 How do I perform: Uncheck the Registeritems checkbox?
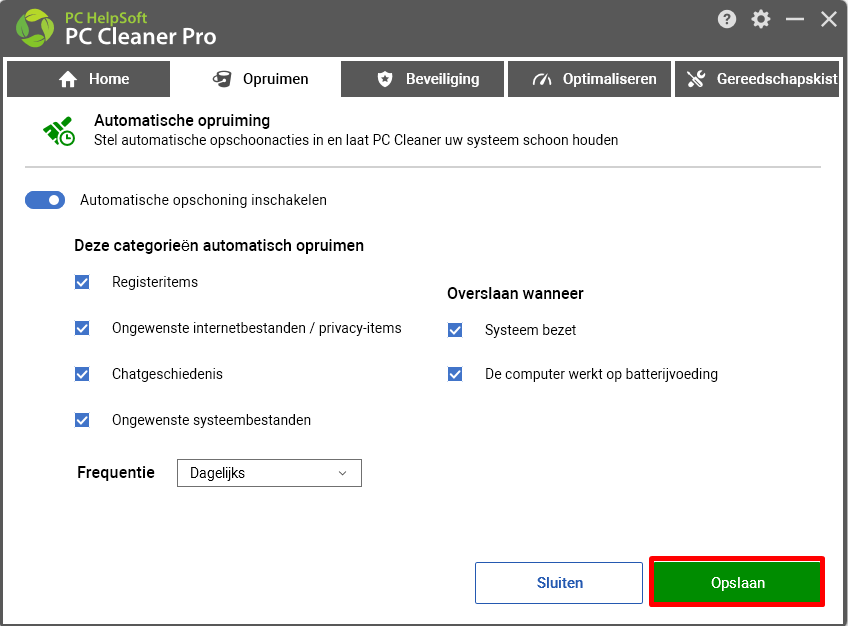click(82, 282)
